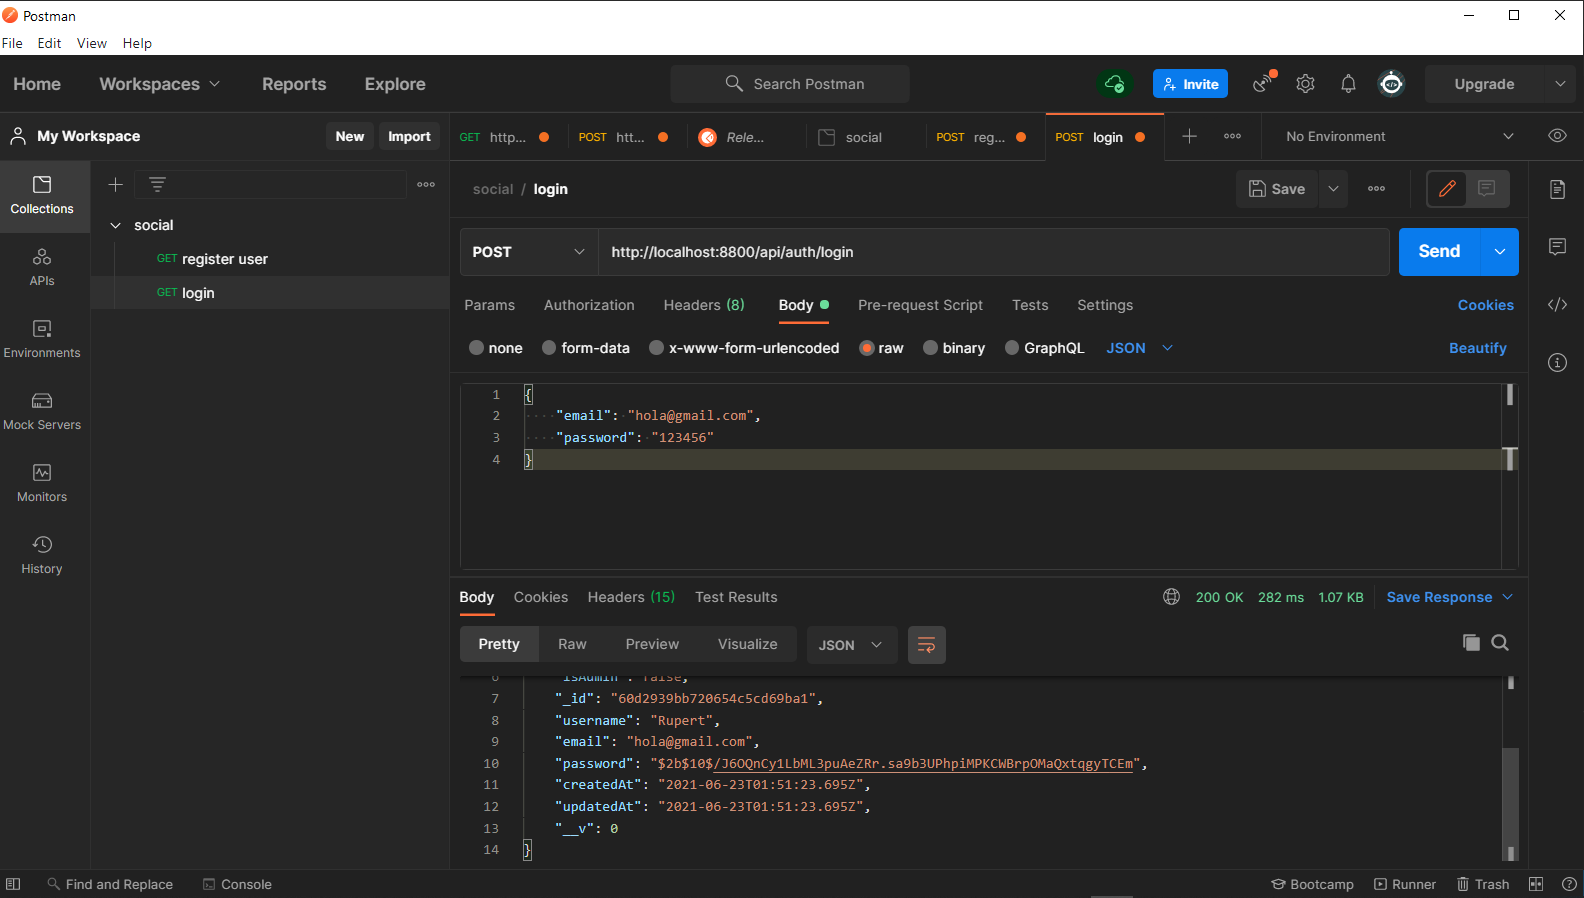The image size is (1584, 898).
Task: Open the Monitors sidebar panel
Action: pyautogui.click(x=42, y=484)
